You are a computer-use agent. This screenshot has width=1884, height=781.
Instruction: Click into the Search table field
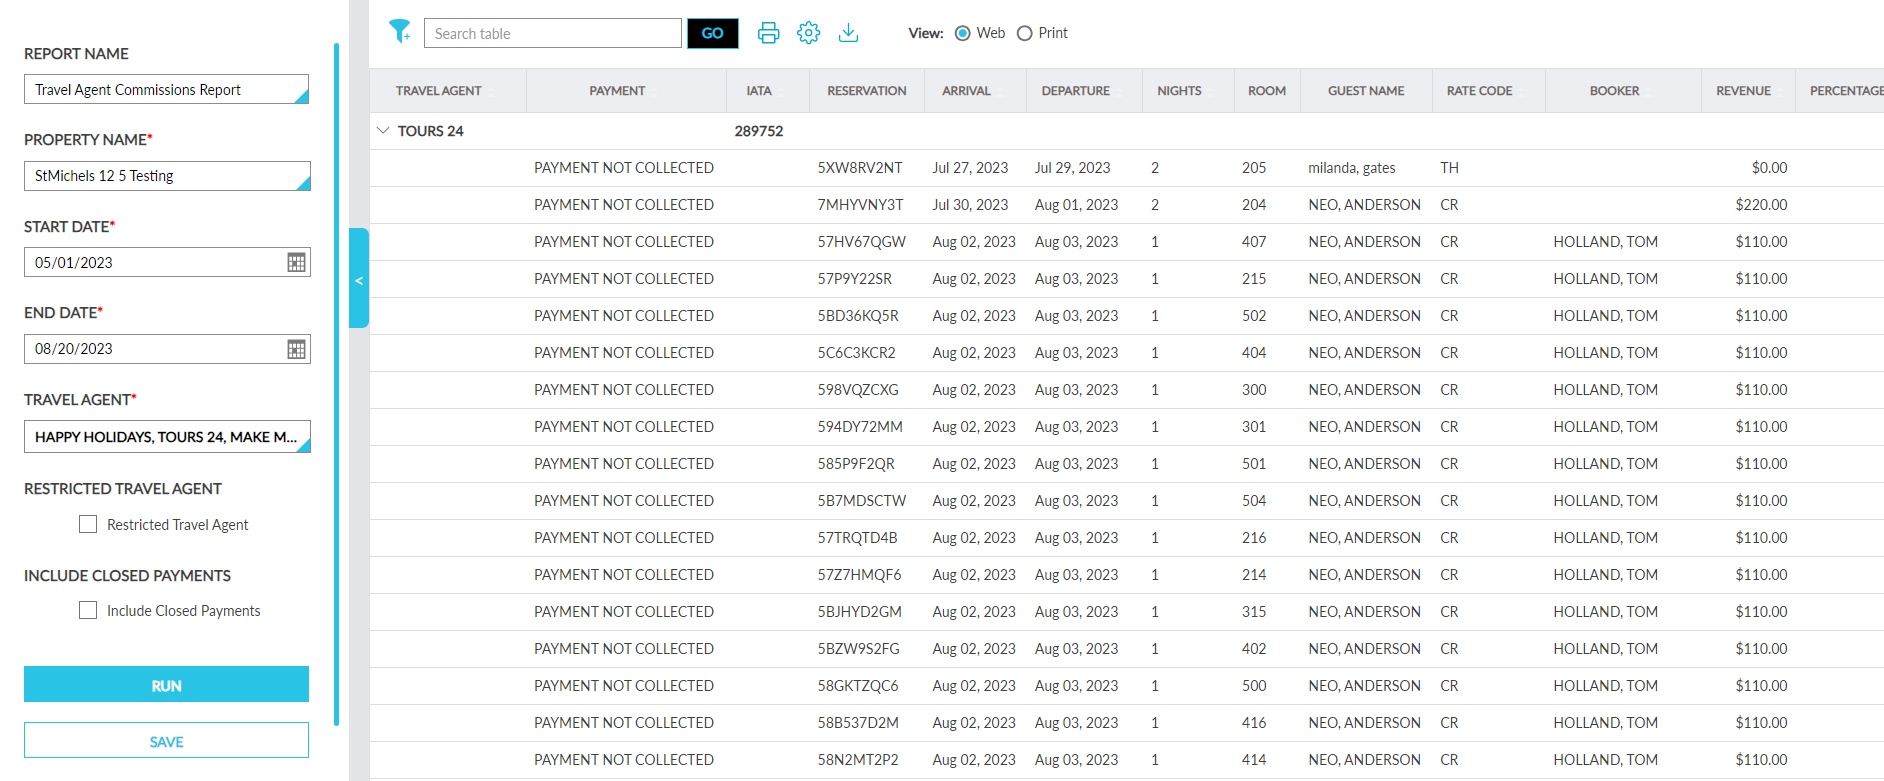tap(552, 33)
